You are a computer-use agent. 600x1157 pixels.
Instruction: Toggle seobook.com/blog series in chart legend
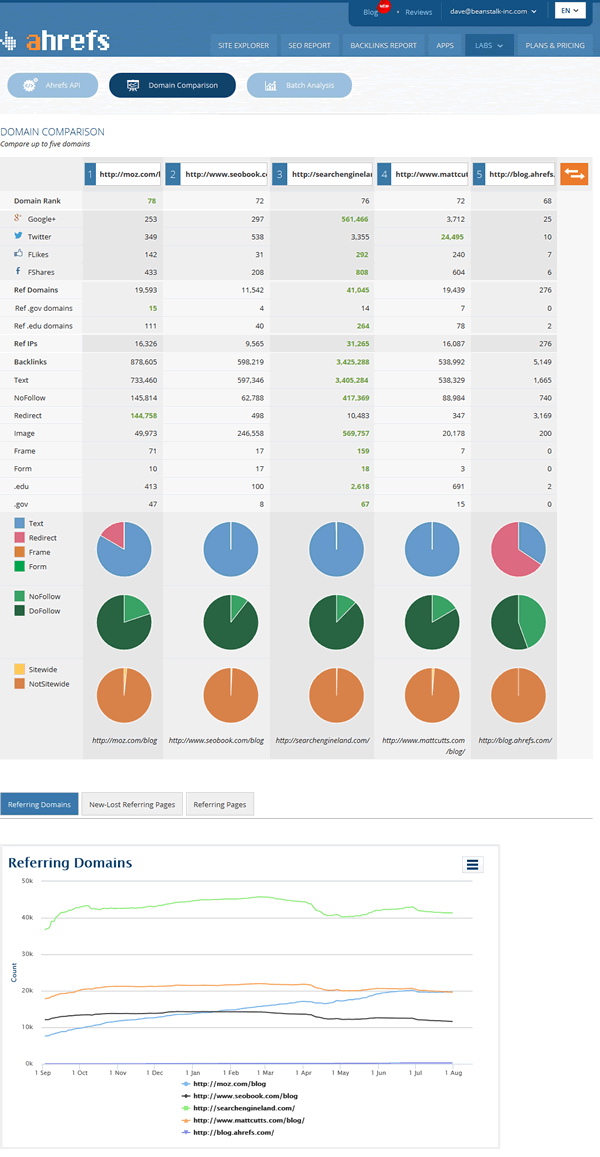240,1096
